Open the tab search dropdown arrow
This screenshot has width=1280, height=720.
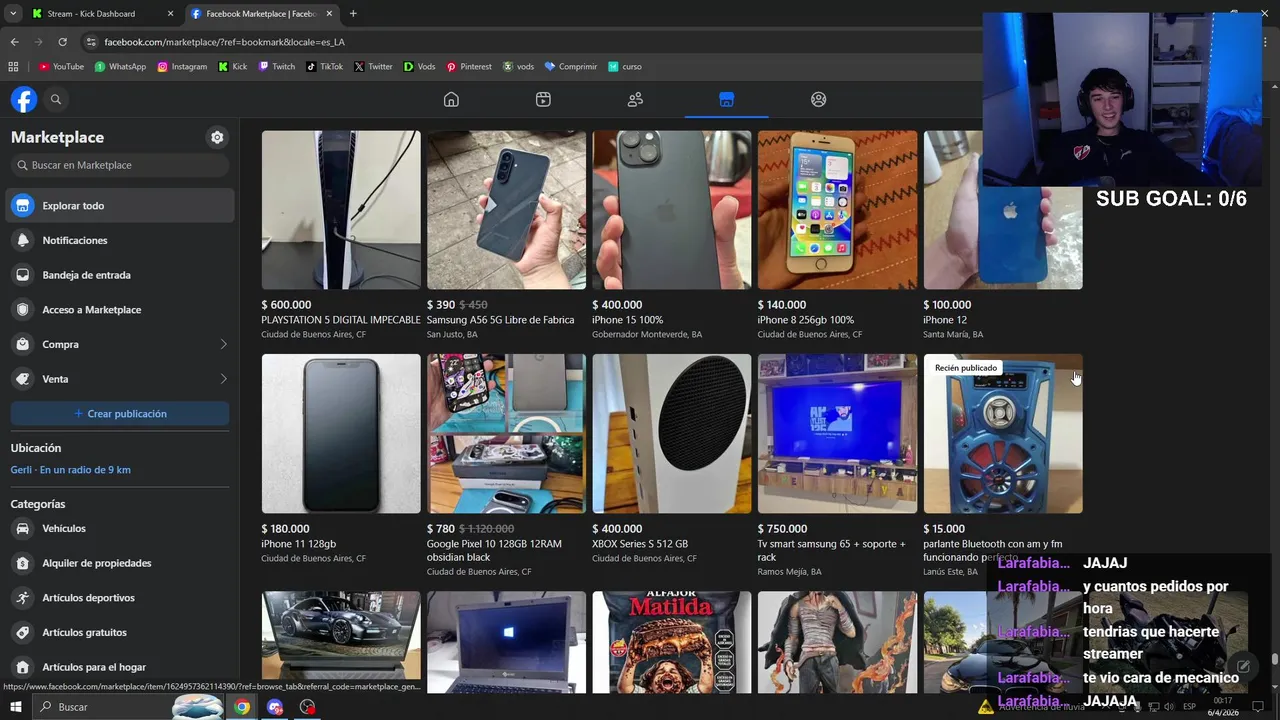[x=12, y=14]
